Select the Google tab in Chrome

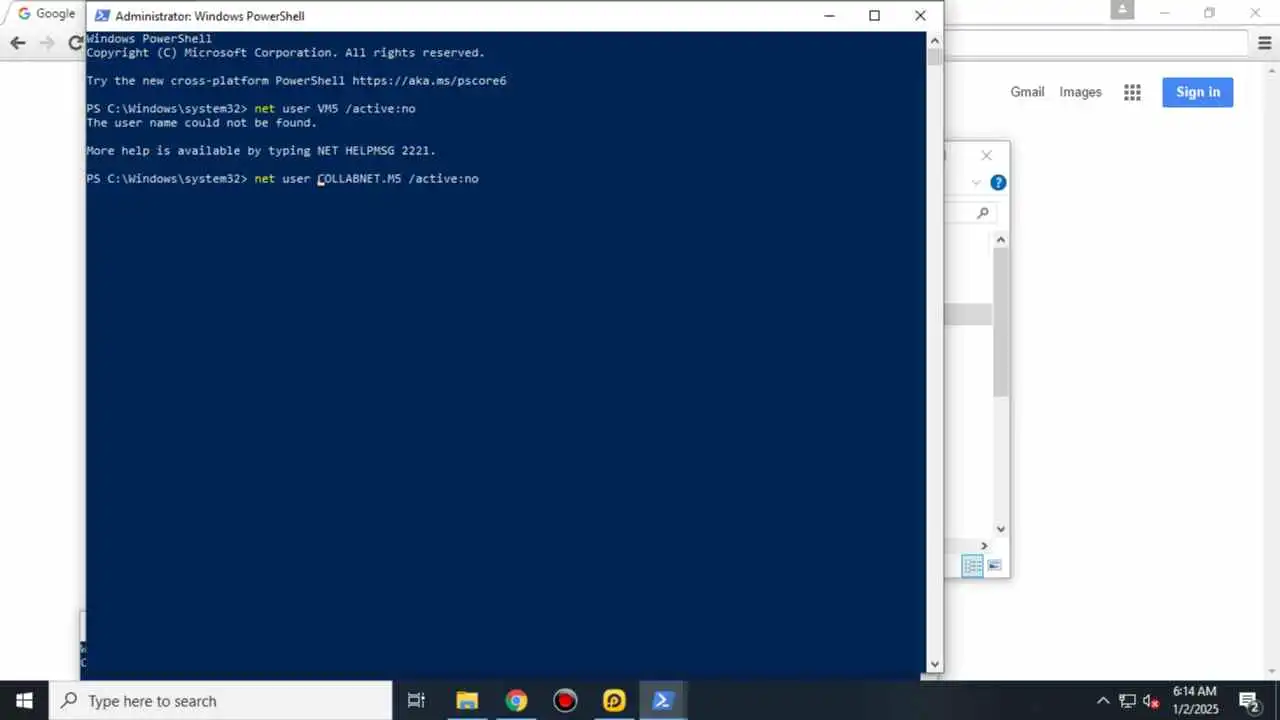(x=46, y=14)
